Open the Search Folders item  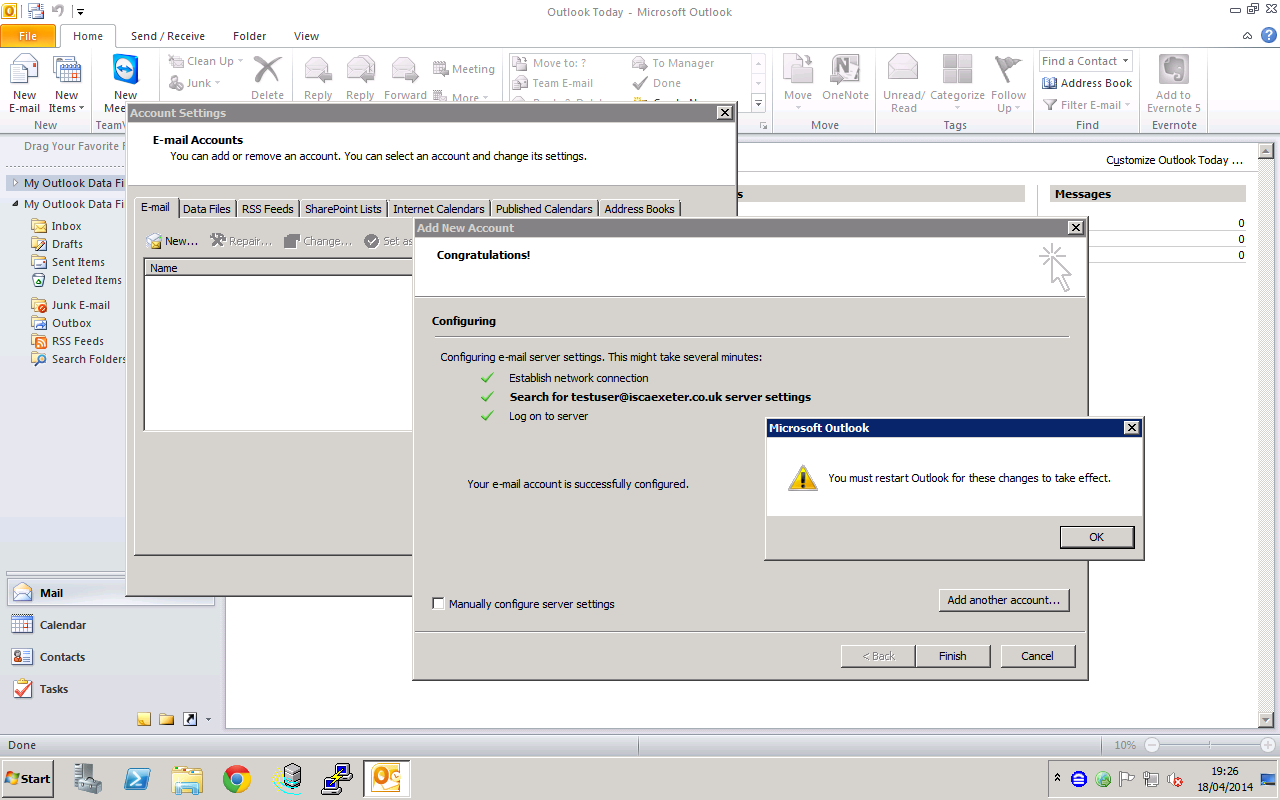79,359
